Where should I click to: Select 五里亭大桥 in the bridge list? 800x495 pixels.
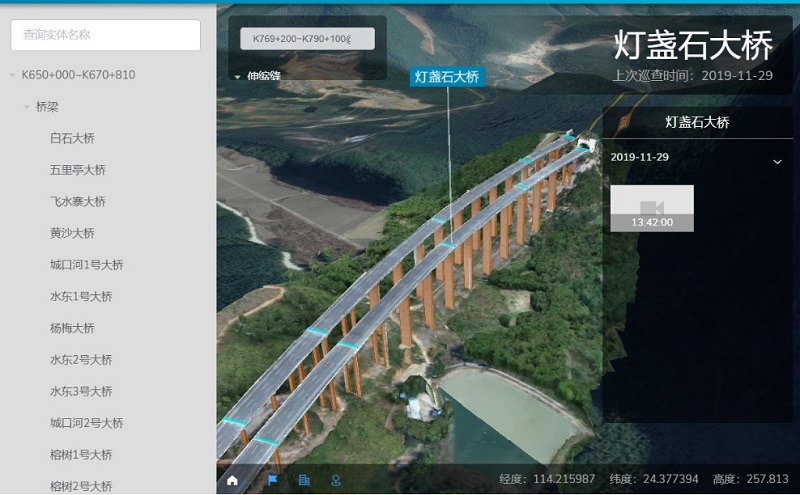(x=77, y=170)
